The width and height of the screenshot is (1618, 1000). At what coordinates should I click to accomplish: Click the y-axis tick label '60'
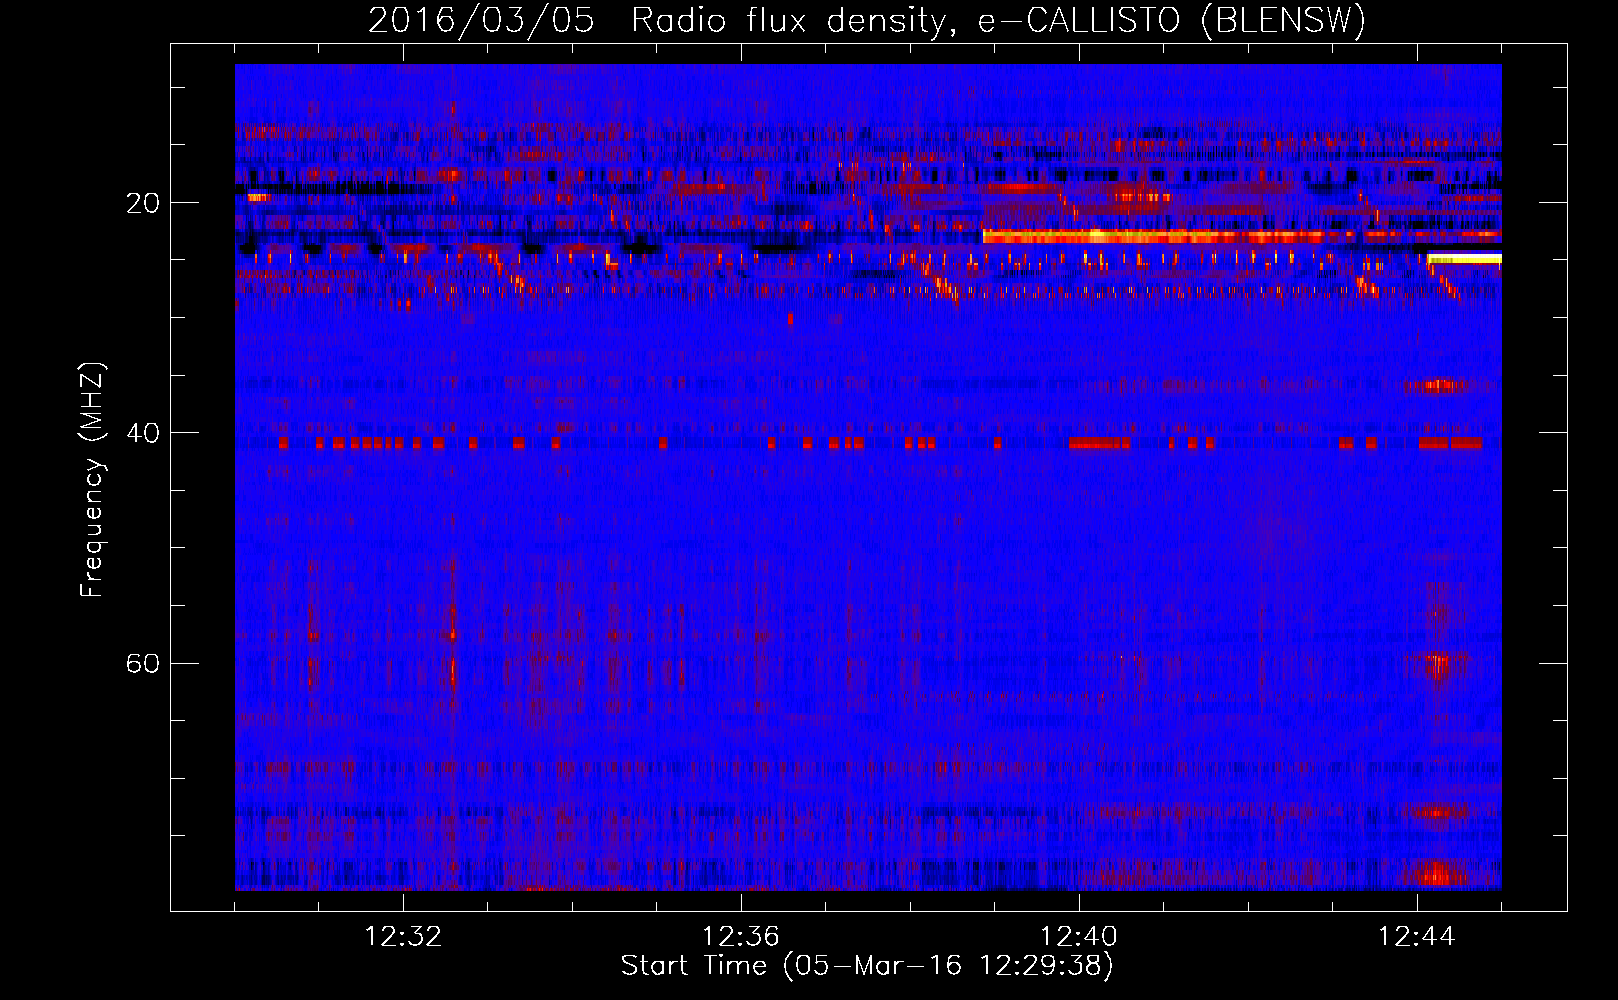click(143, 663)
